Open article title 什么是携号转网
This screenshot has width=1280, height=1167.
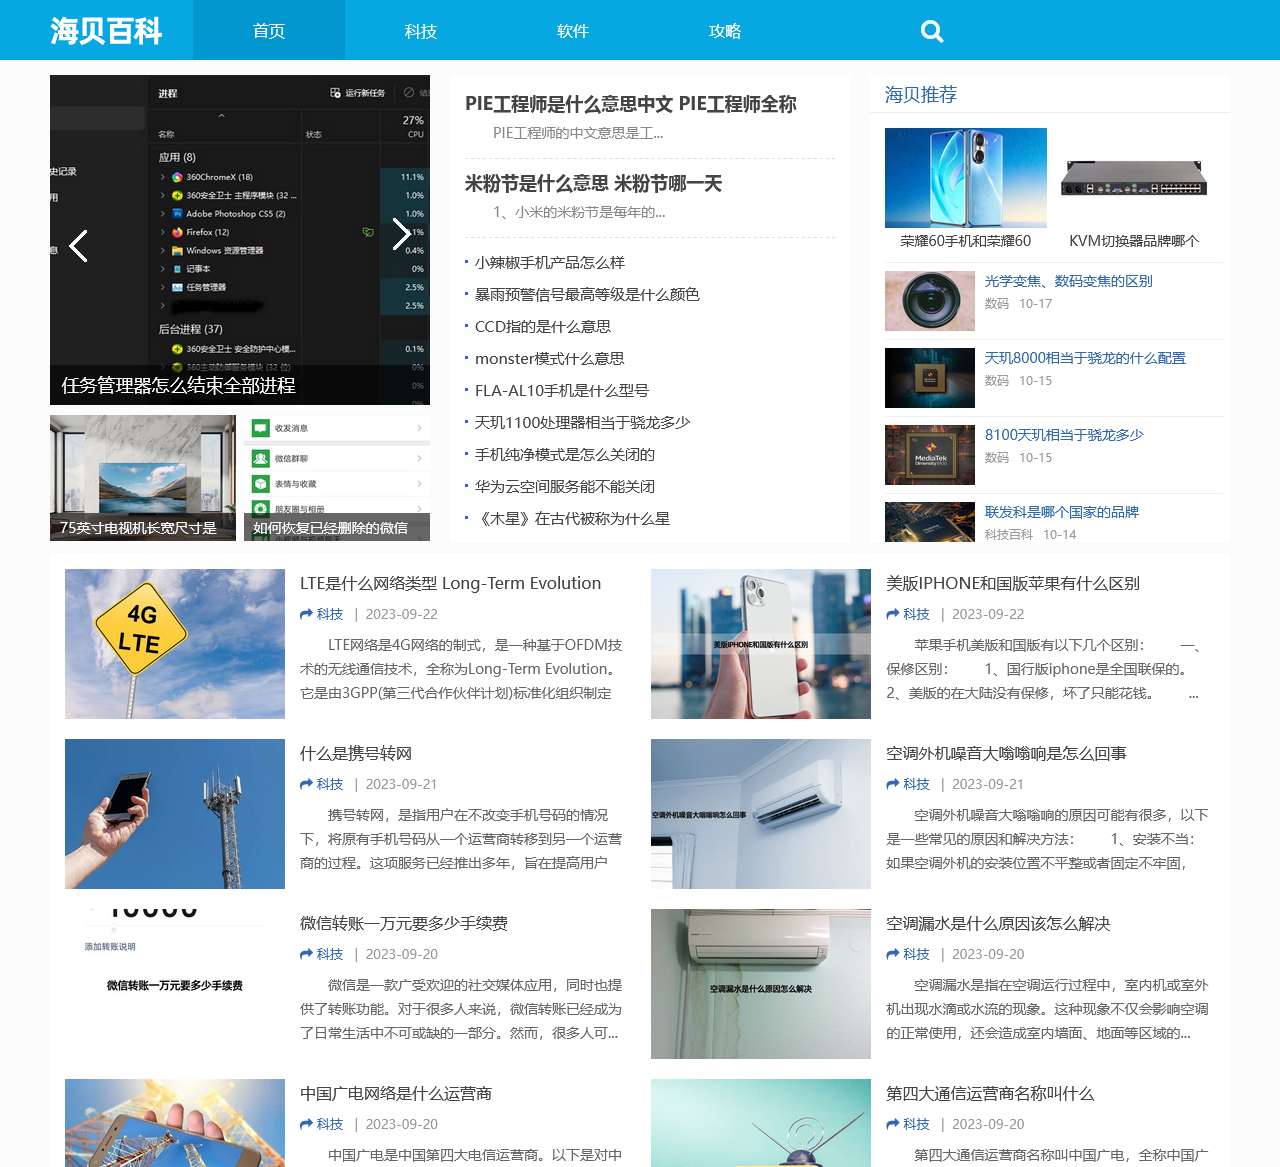[x=356, y=753]
